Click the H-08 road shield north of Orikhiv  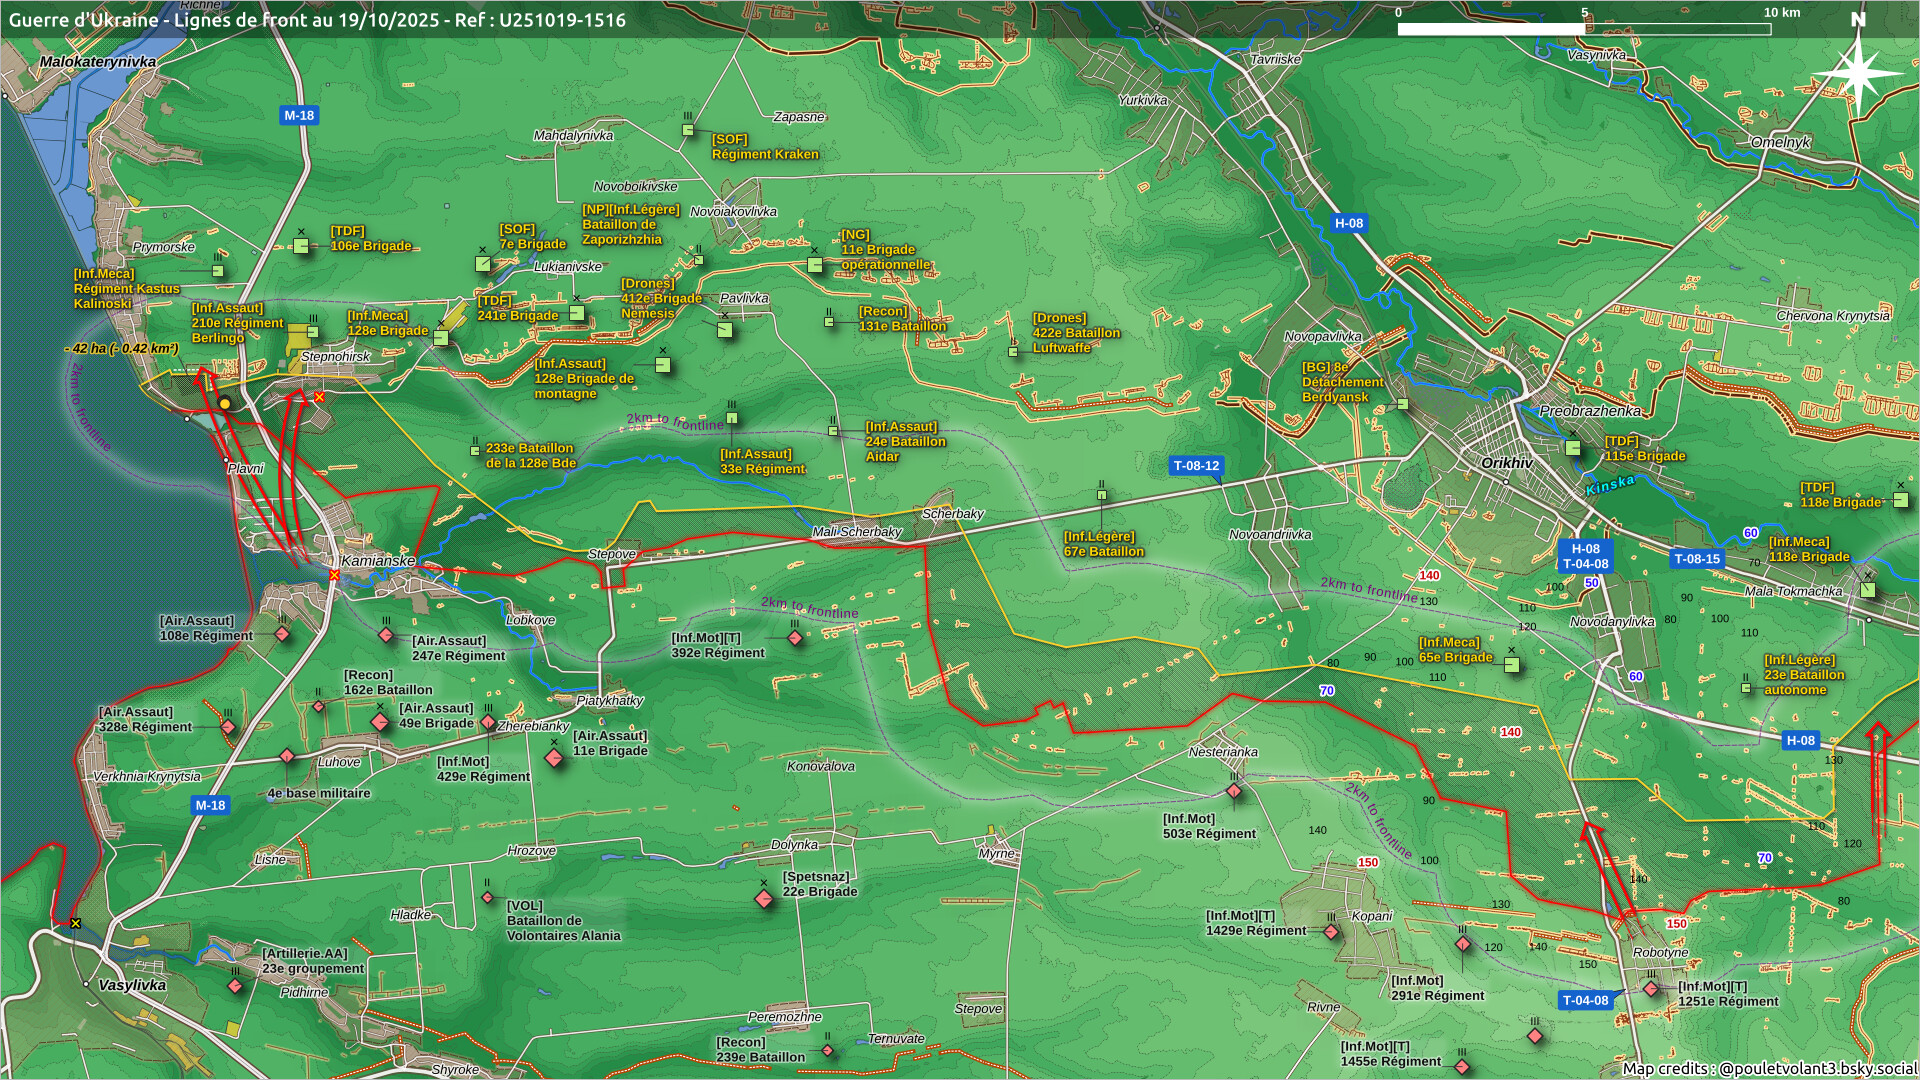click(1348, 223)
